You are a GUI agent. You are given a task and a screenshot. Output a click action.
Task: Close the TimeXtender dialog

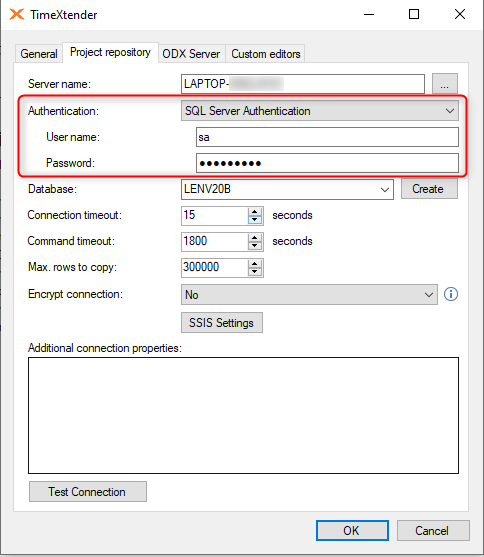460,15
